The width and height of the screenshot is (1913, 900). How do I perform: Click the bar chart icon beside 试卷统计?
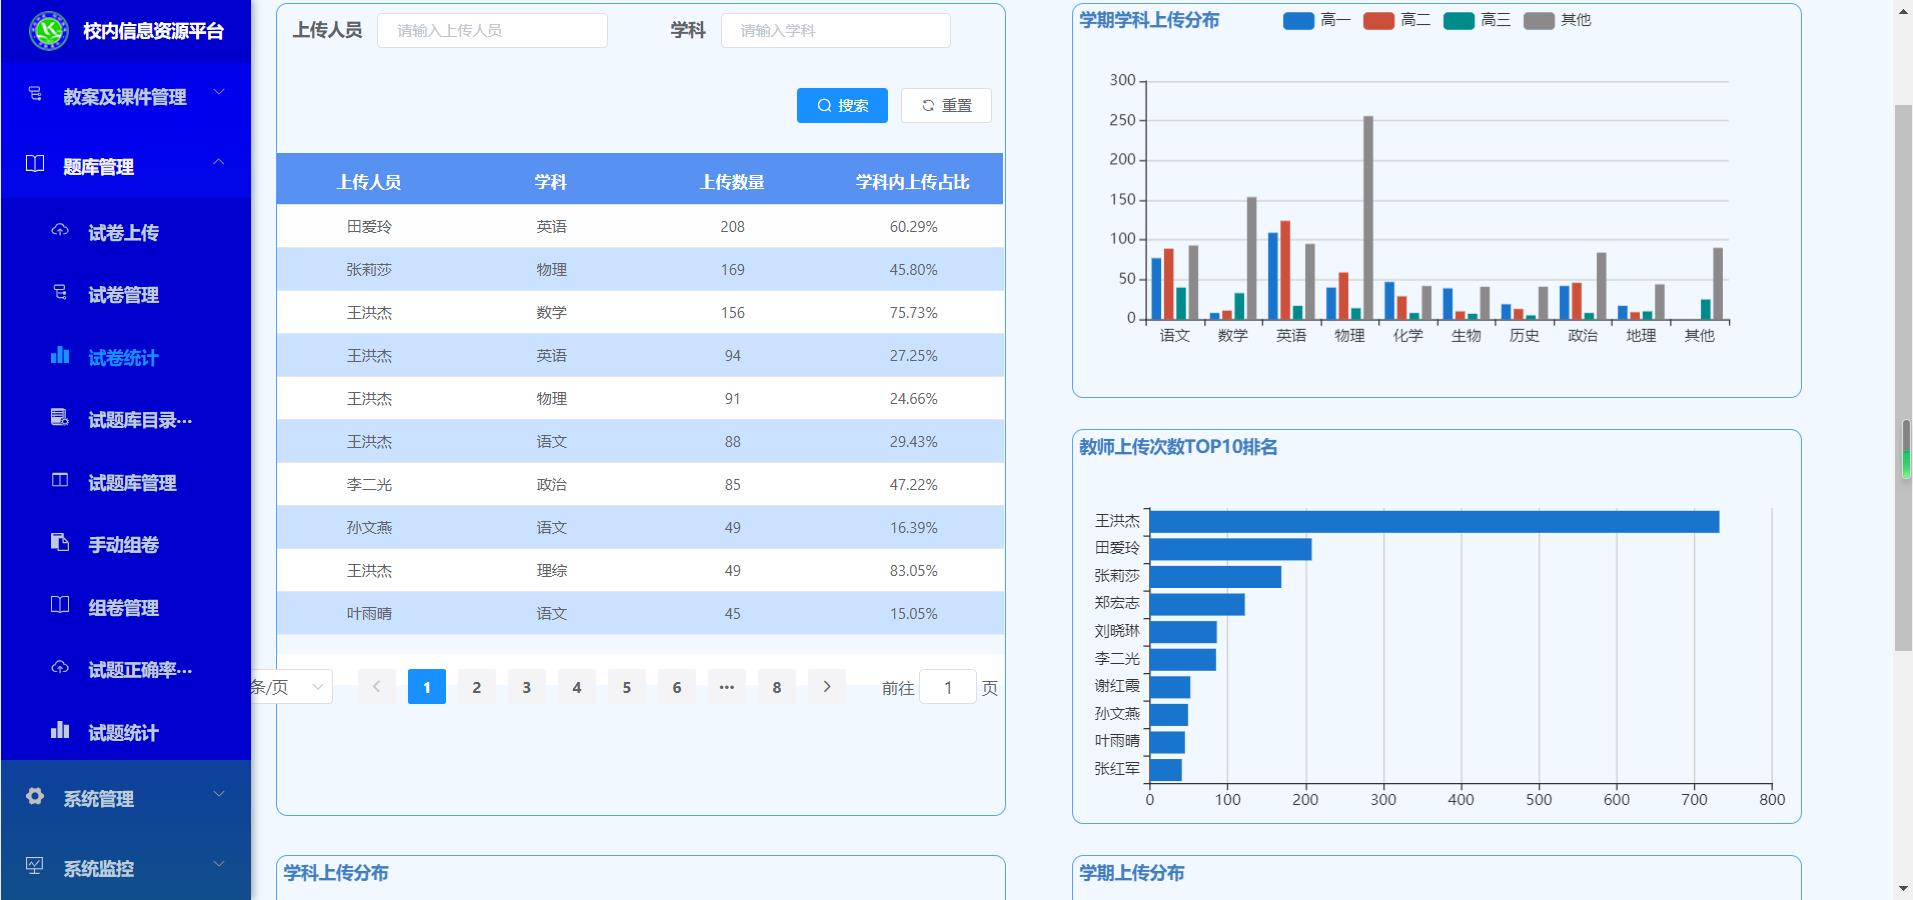[x=60, y=356]
